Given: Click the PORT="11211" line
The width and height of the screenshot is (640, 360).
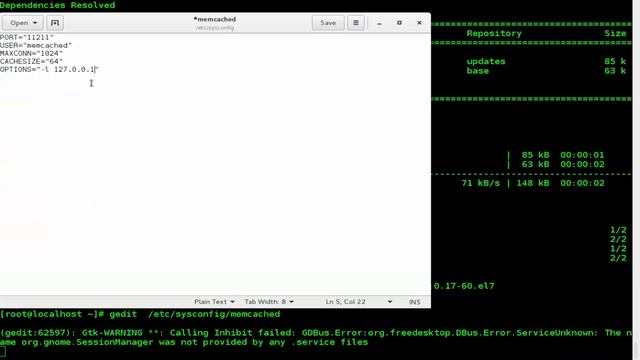Looking at the screenshot, I should tap(27, 37).
